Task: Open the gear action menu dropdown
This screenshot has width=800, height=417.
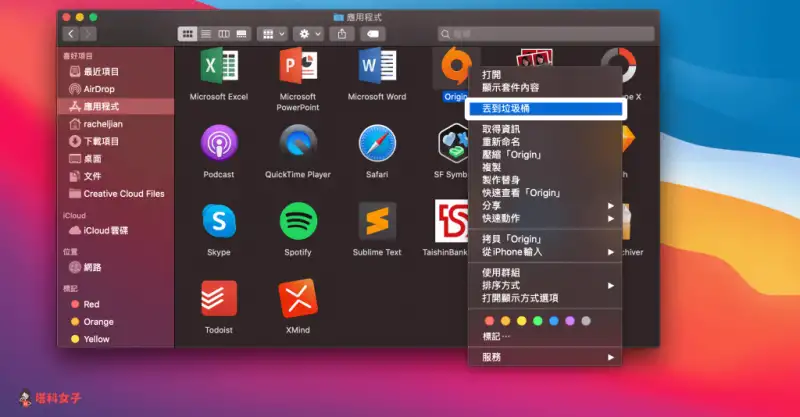Action: (x=309, y=34)
